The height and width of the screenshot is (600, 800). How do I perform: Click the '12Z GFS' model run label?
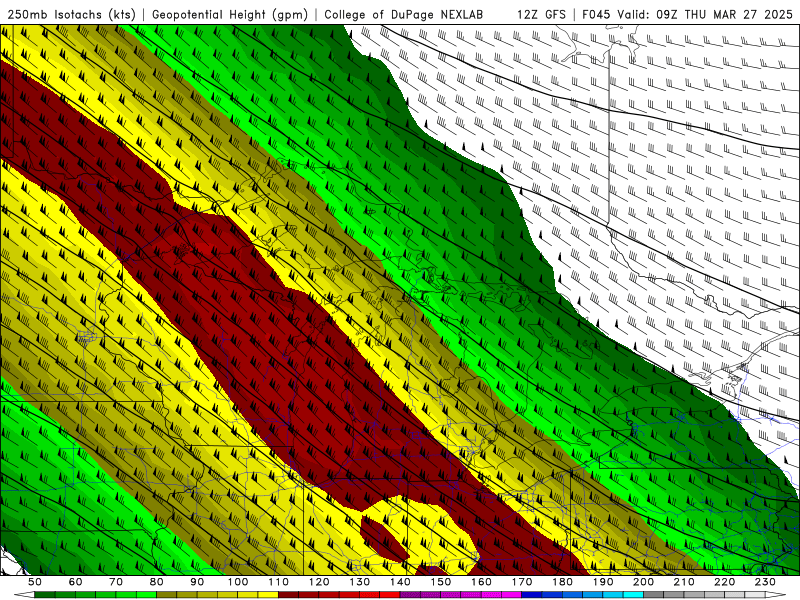[x=541, y=14]
